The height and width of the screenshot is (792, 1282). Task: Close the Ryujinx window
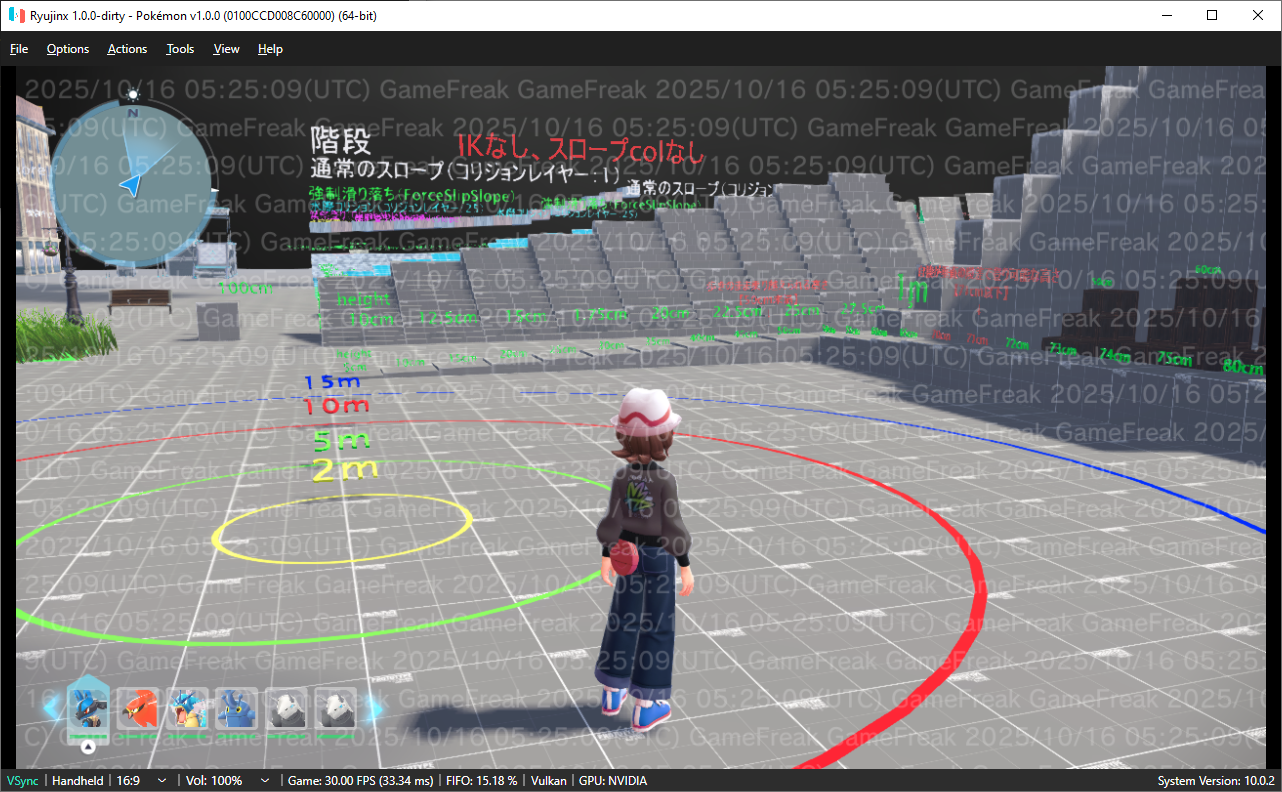pyautogui.click(x=1258, y=15)
